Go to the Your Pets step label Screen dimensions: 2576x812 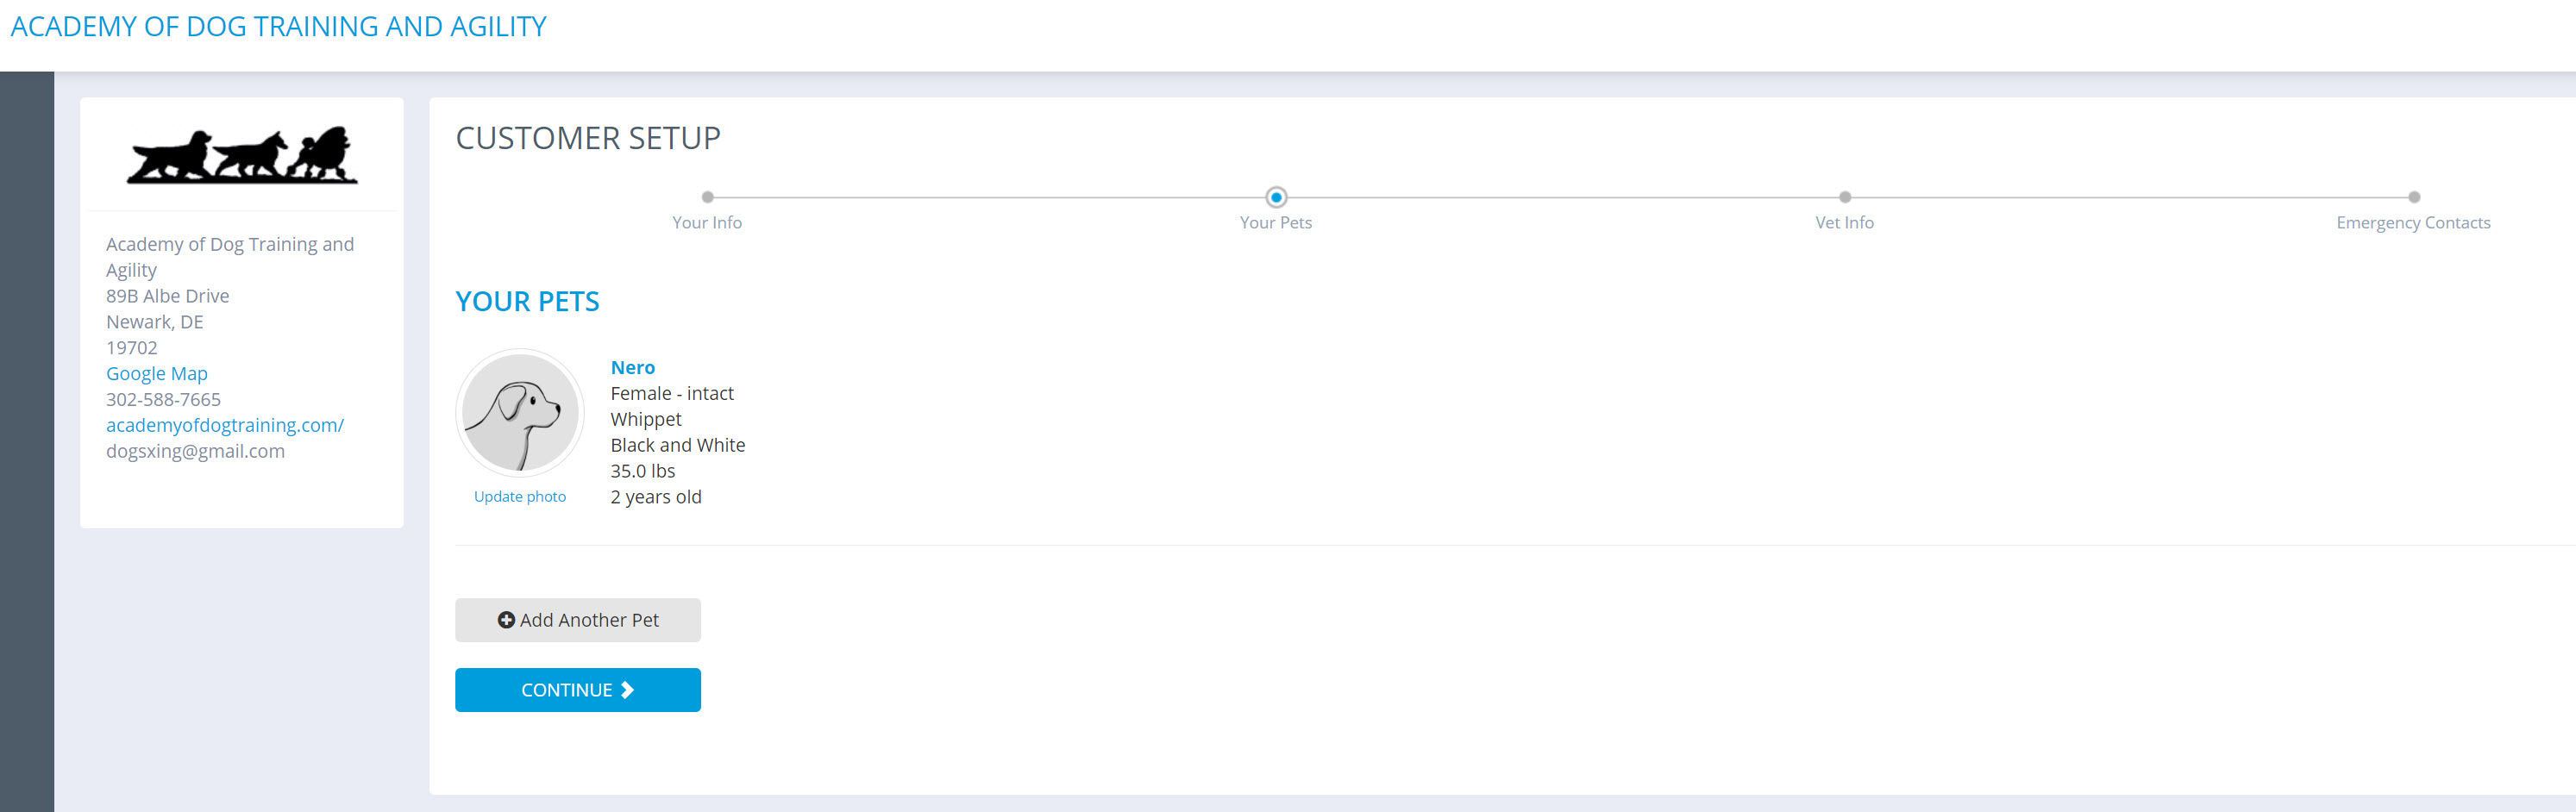click(x=1276, y=222)
